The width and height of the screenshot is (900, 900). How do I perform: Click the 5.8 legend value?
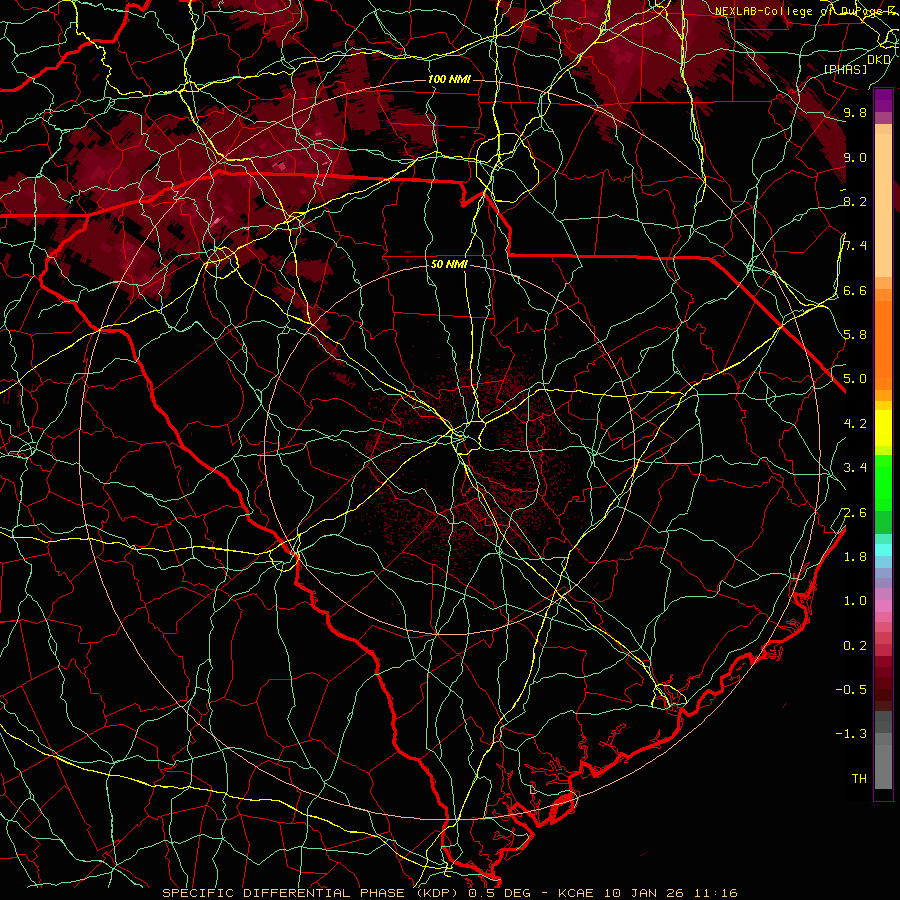pos(855,335)
